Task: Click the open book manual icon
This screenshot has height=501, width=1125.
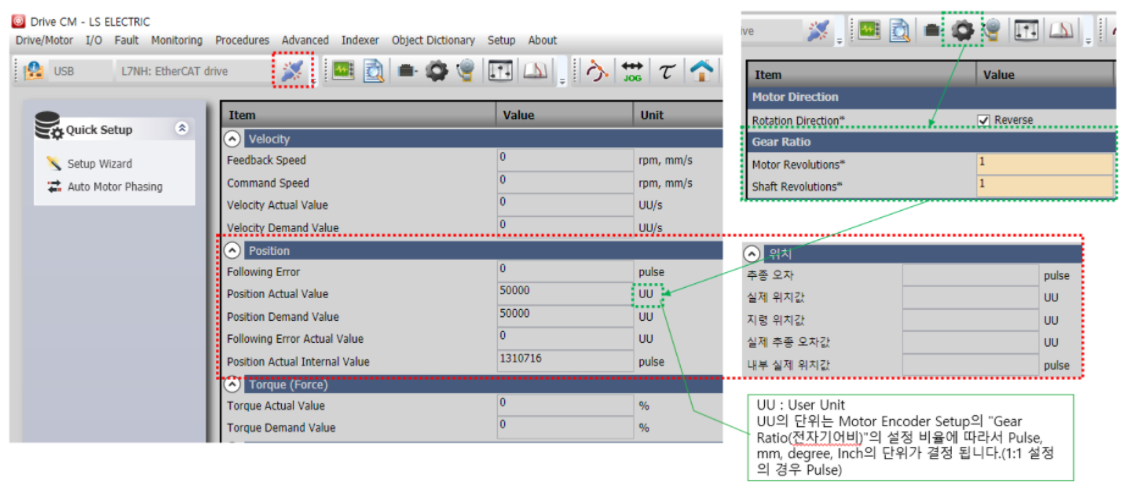Action: 537,71
